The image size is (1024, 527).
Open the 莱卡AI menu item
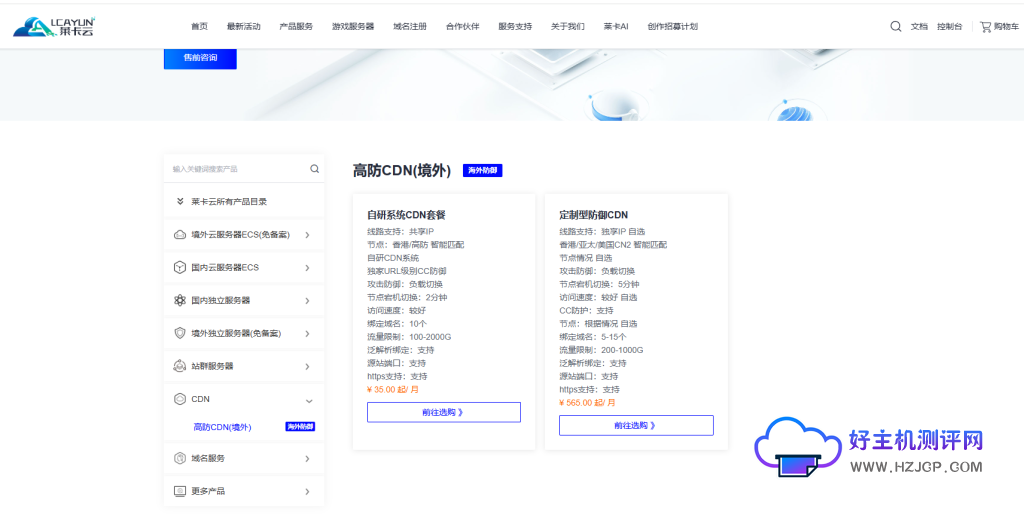(x=616, y=27)
